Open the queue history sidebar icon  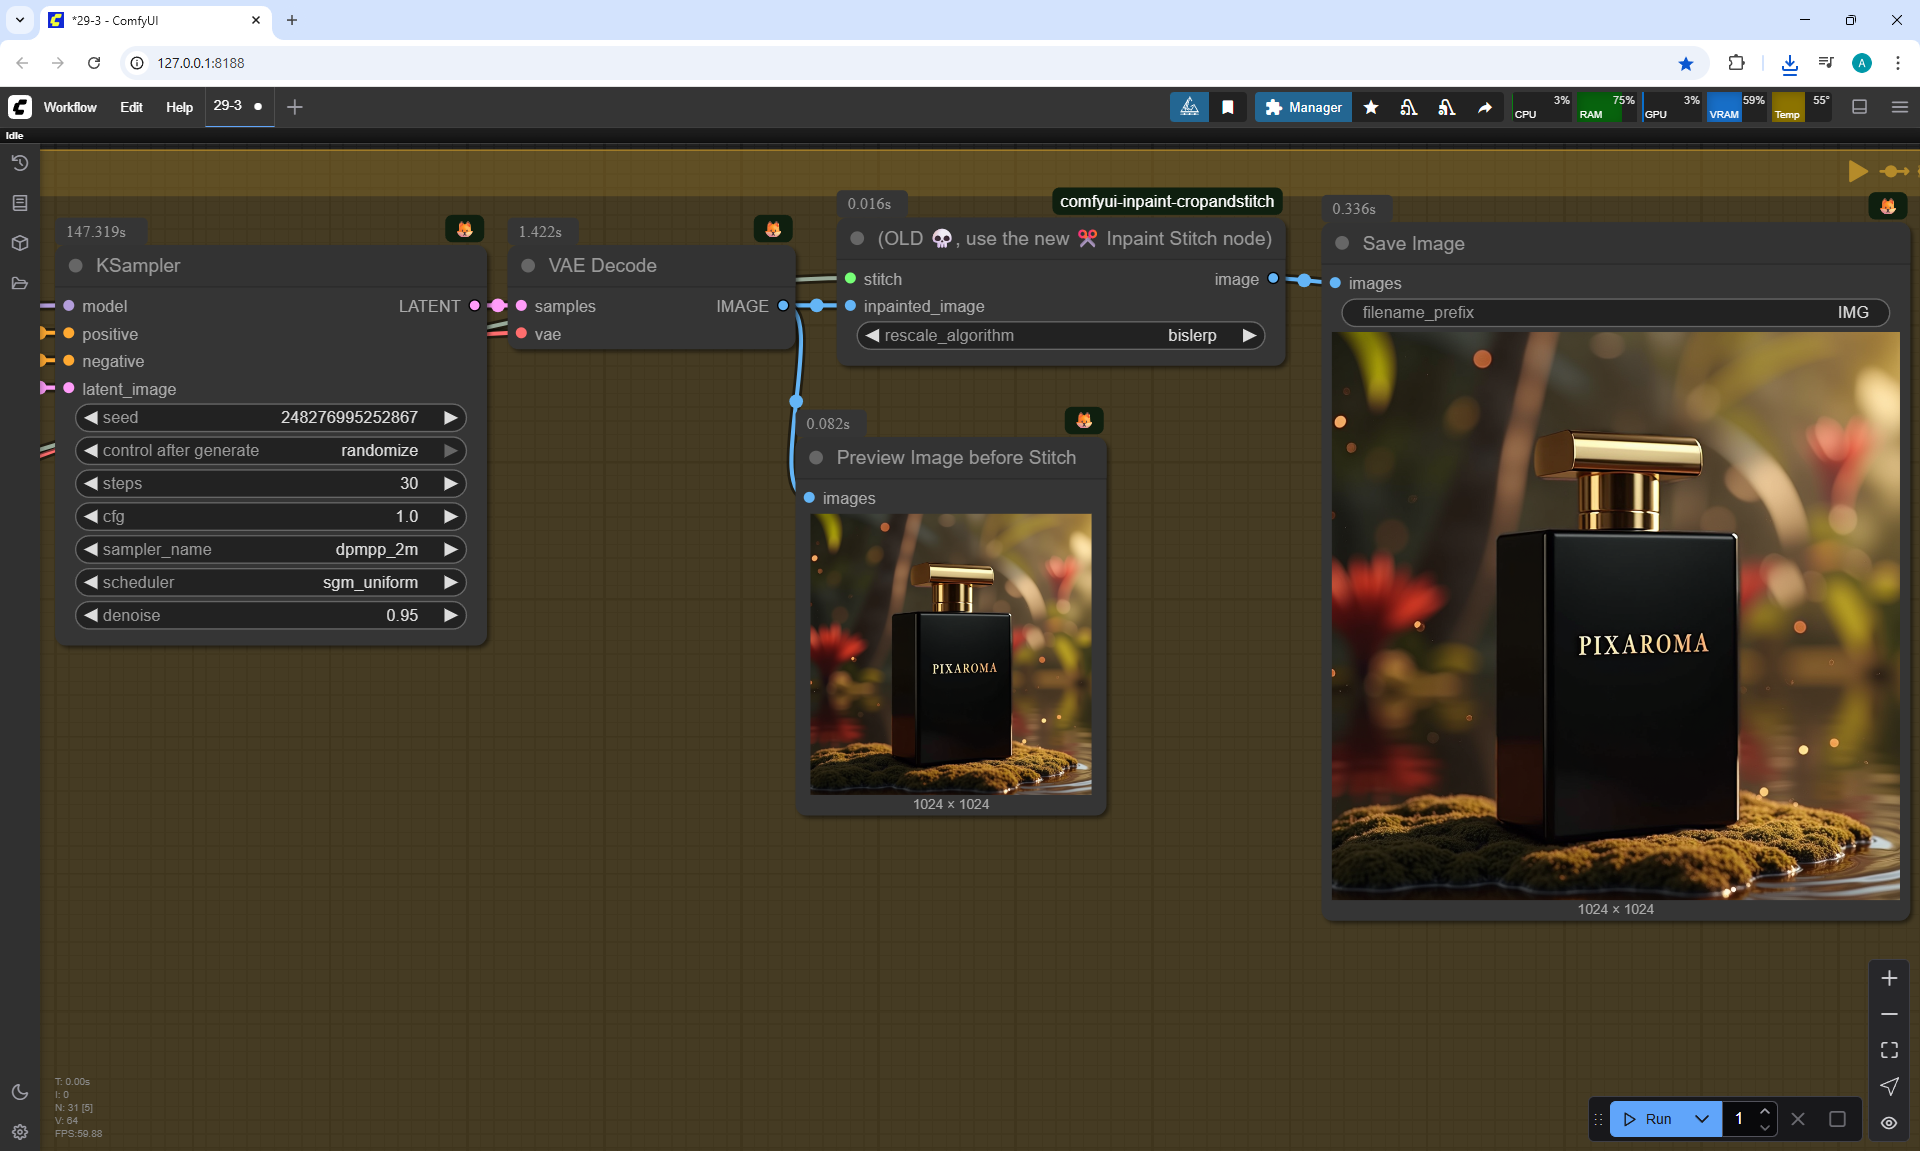pyautogui.click(x=19, y=163)
